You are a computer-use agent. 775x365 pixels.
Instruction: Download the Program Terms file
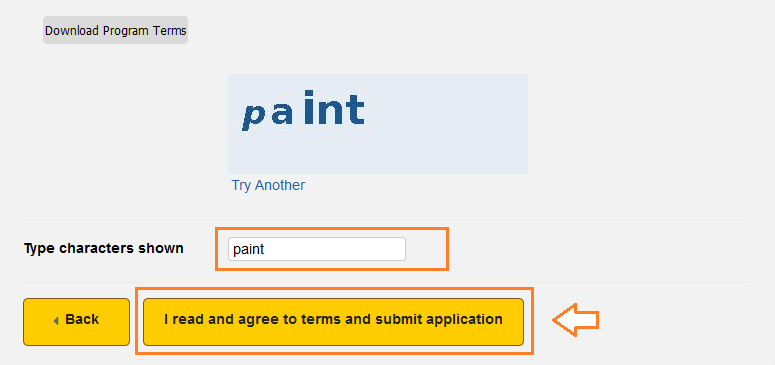115,30
